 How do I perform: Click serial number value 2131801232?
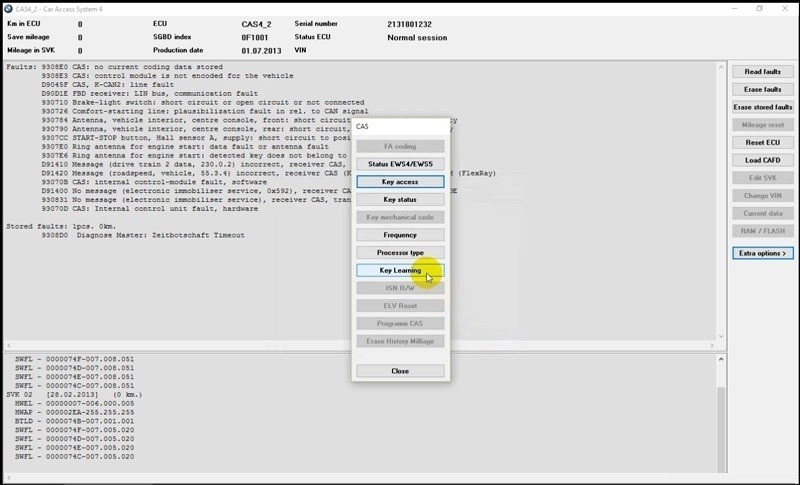[409, 24]
